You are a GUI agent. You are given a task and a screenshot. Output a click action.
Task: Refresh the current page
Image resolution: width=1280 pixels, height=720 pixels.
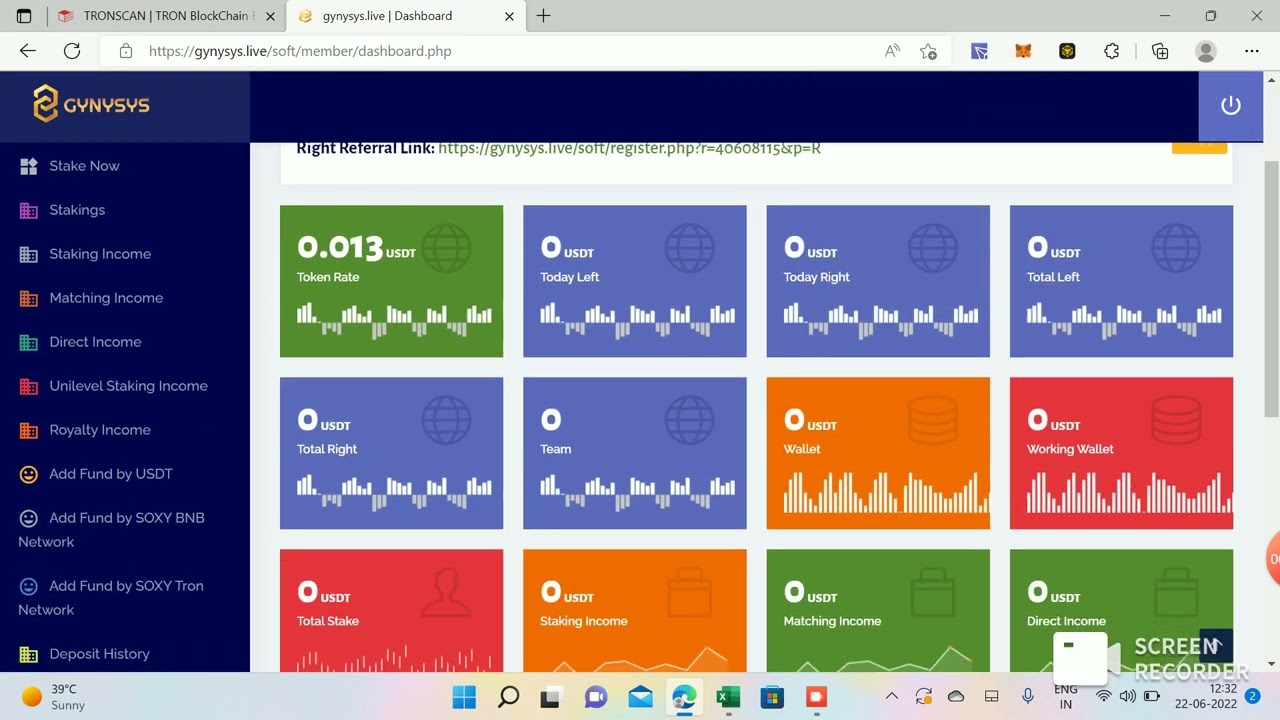click(72, 51)
